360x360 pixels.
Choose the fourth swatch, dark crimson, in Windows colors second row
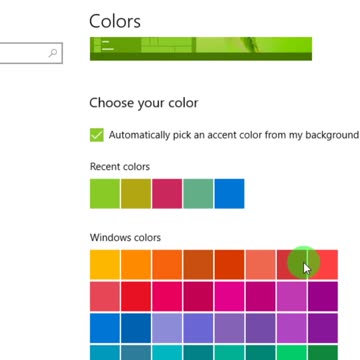[198, 296]
